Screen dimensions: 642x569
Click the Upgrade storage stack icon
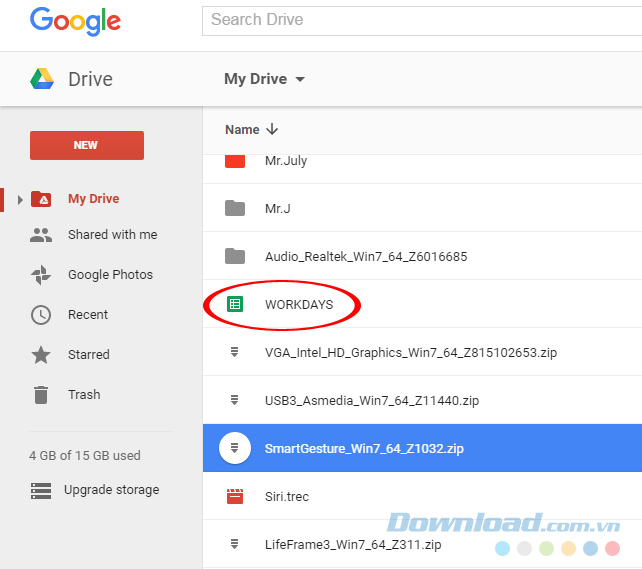(x=41, y=490)
